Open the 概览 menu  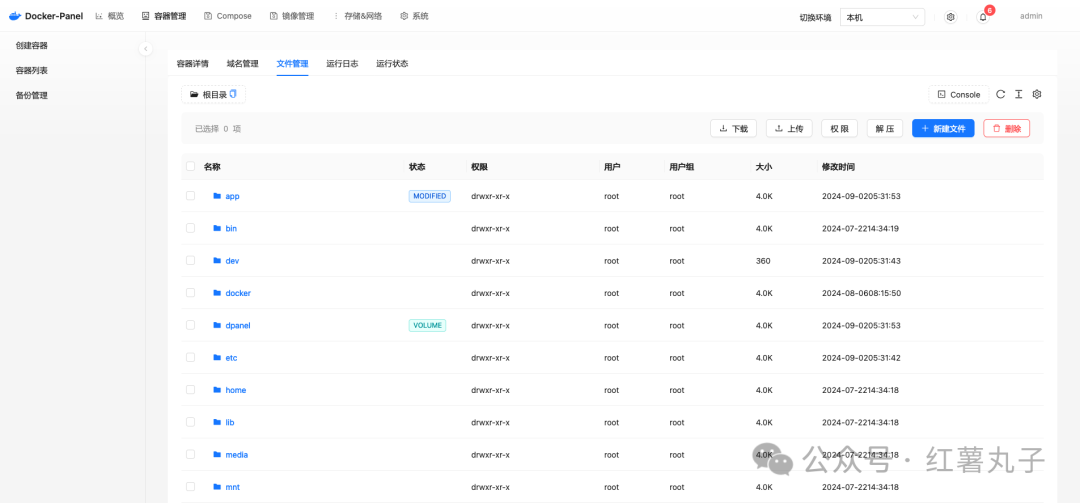point(110,16)
